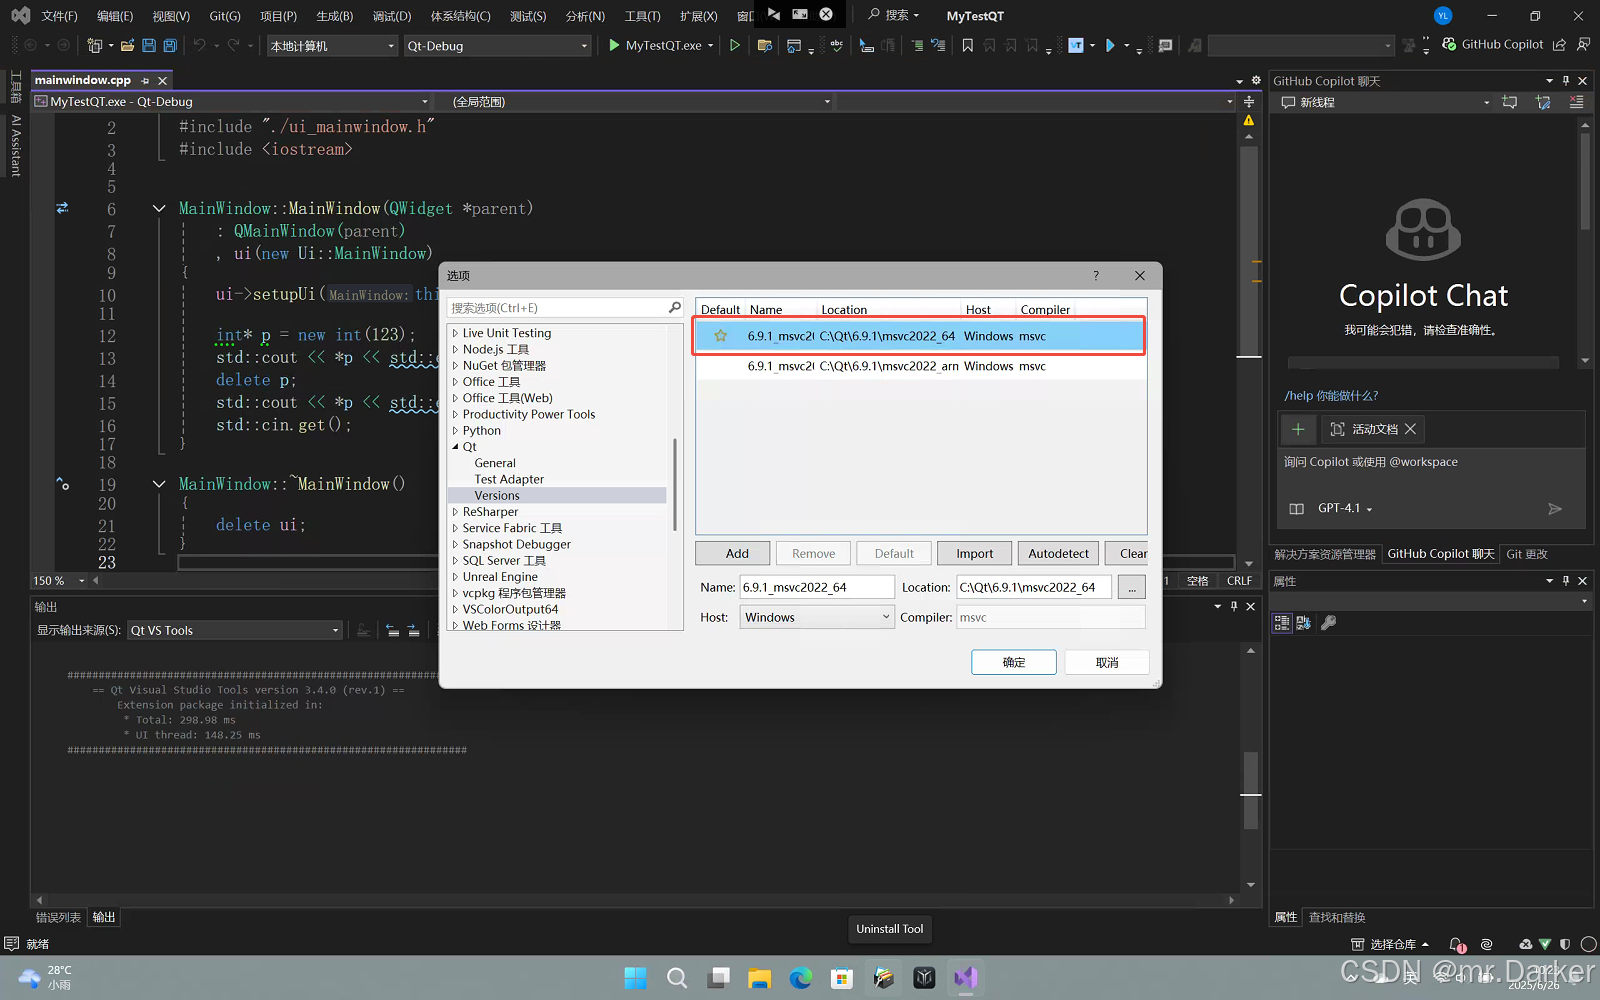Click the green plus add-context icon
The image size is (1600, 1000).
[1298, 429]
